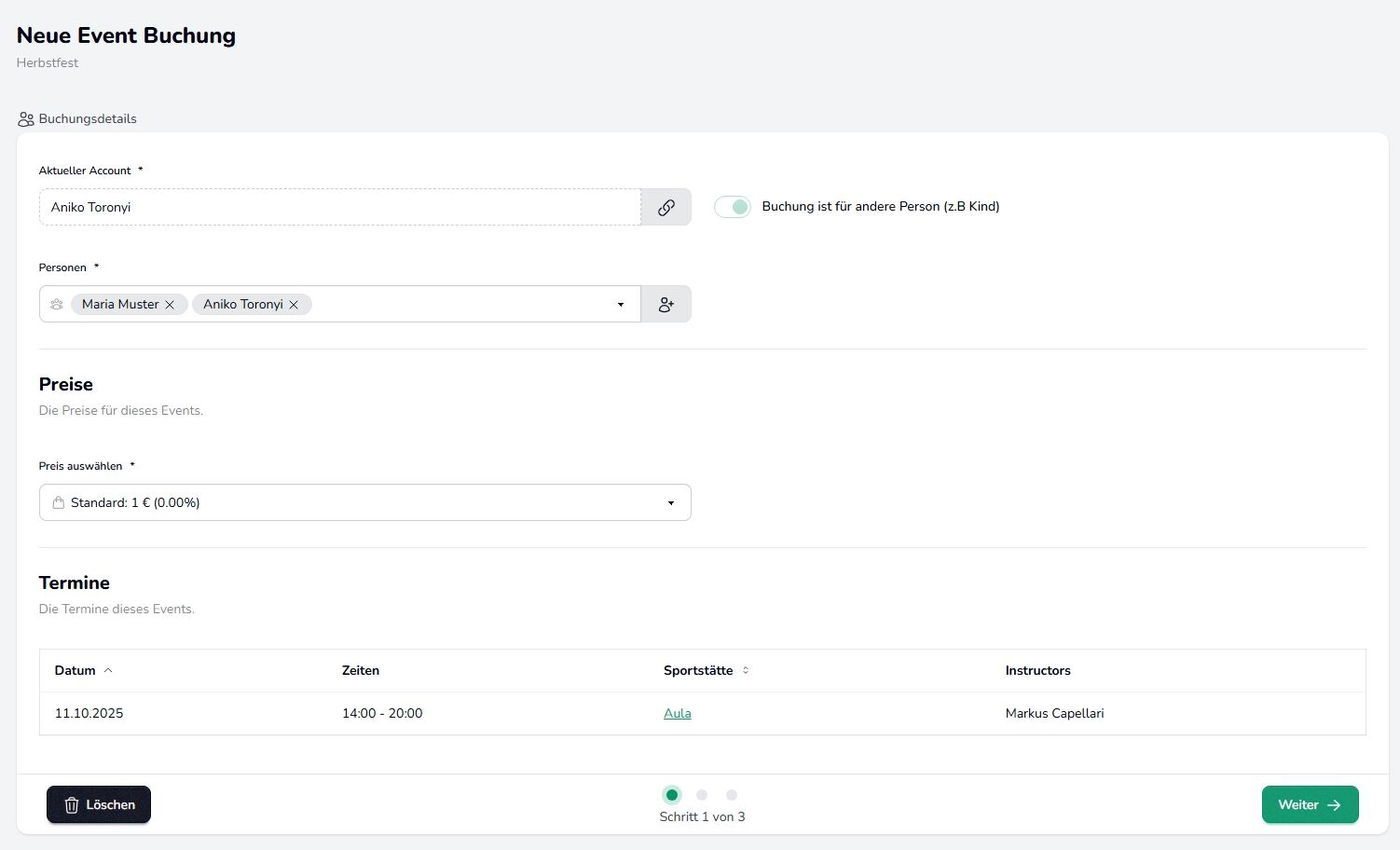Screen dimensions: 1400x850
Task: Jump to step 3 dot indicator
Action: coord(732,795)
